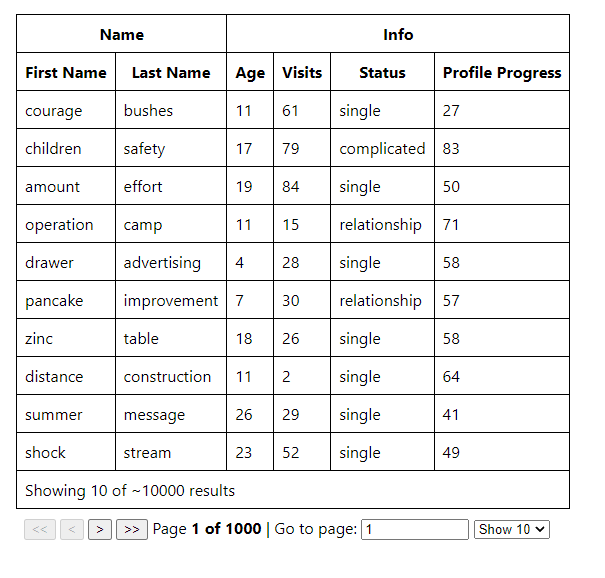Select the Info group header
Viewport: 605px width, 578px height.
coord(398,34)
